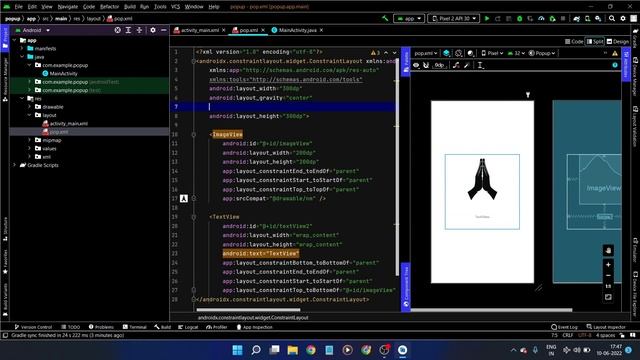Toggle the Project tool window stripe button
The image size is (640, 360).
5,38
